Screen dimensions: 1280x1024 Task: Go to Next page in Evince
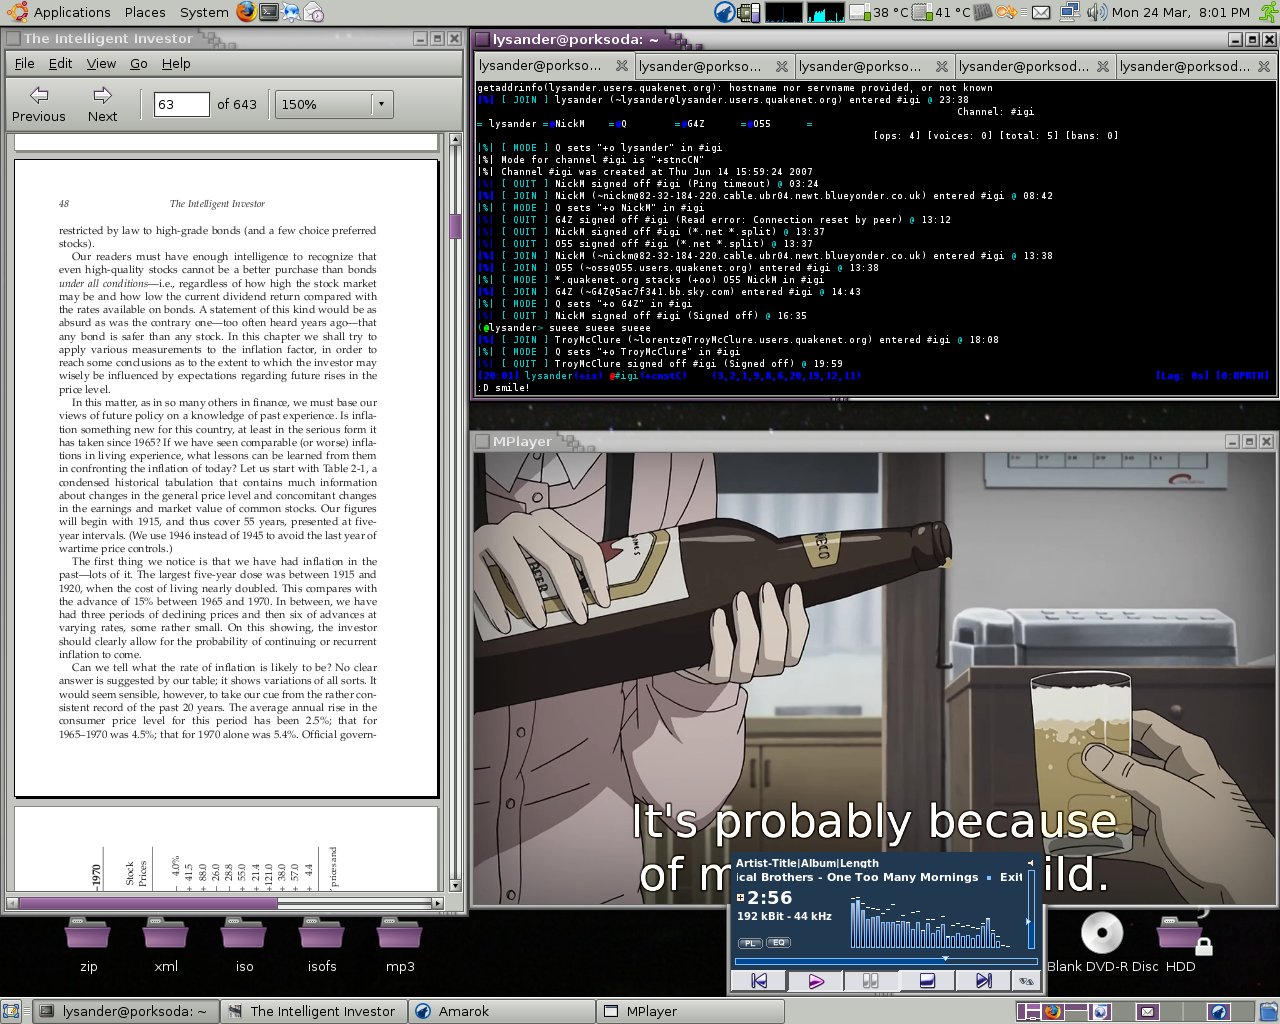[102, 104]
